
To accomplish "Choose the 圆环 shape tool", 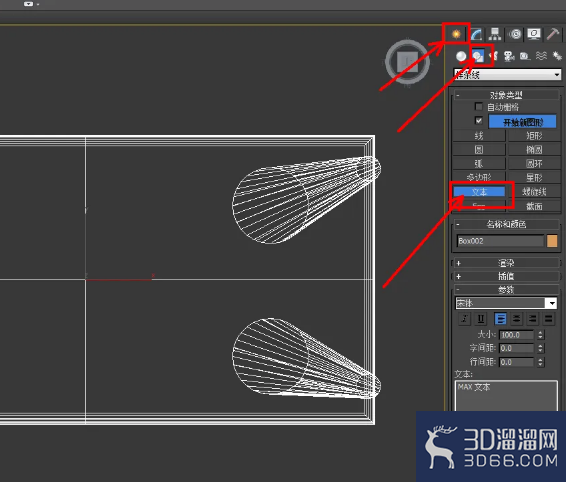I will coord(534,164).
